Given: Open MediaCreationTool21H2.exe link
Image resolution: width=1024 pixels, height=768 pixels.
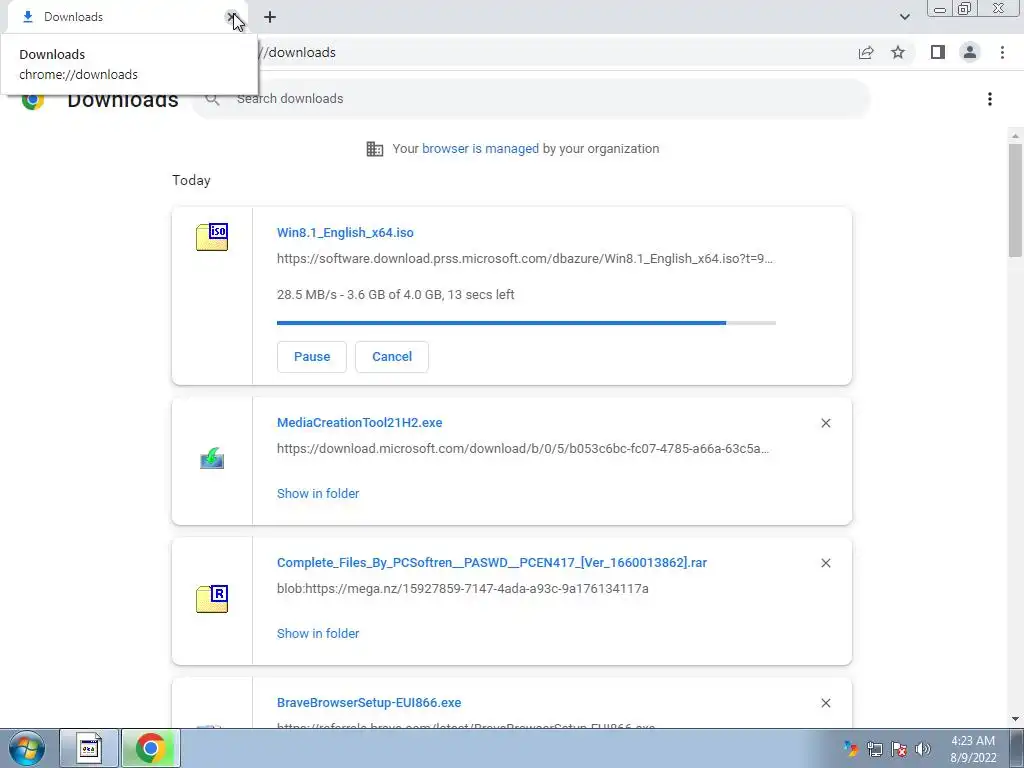Looking at the screenshot, I should 359,423.
